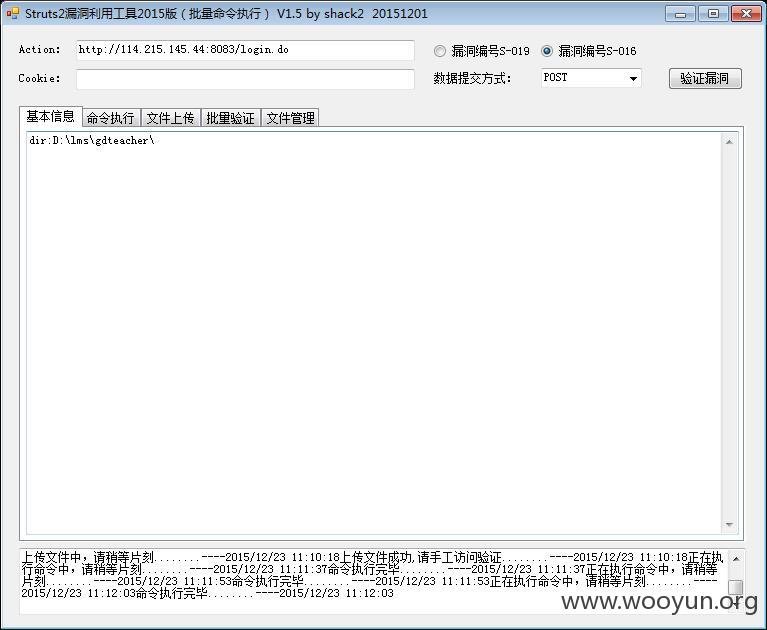Click the app icon in title bar

[12, 13]
